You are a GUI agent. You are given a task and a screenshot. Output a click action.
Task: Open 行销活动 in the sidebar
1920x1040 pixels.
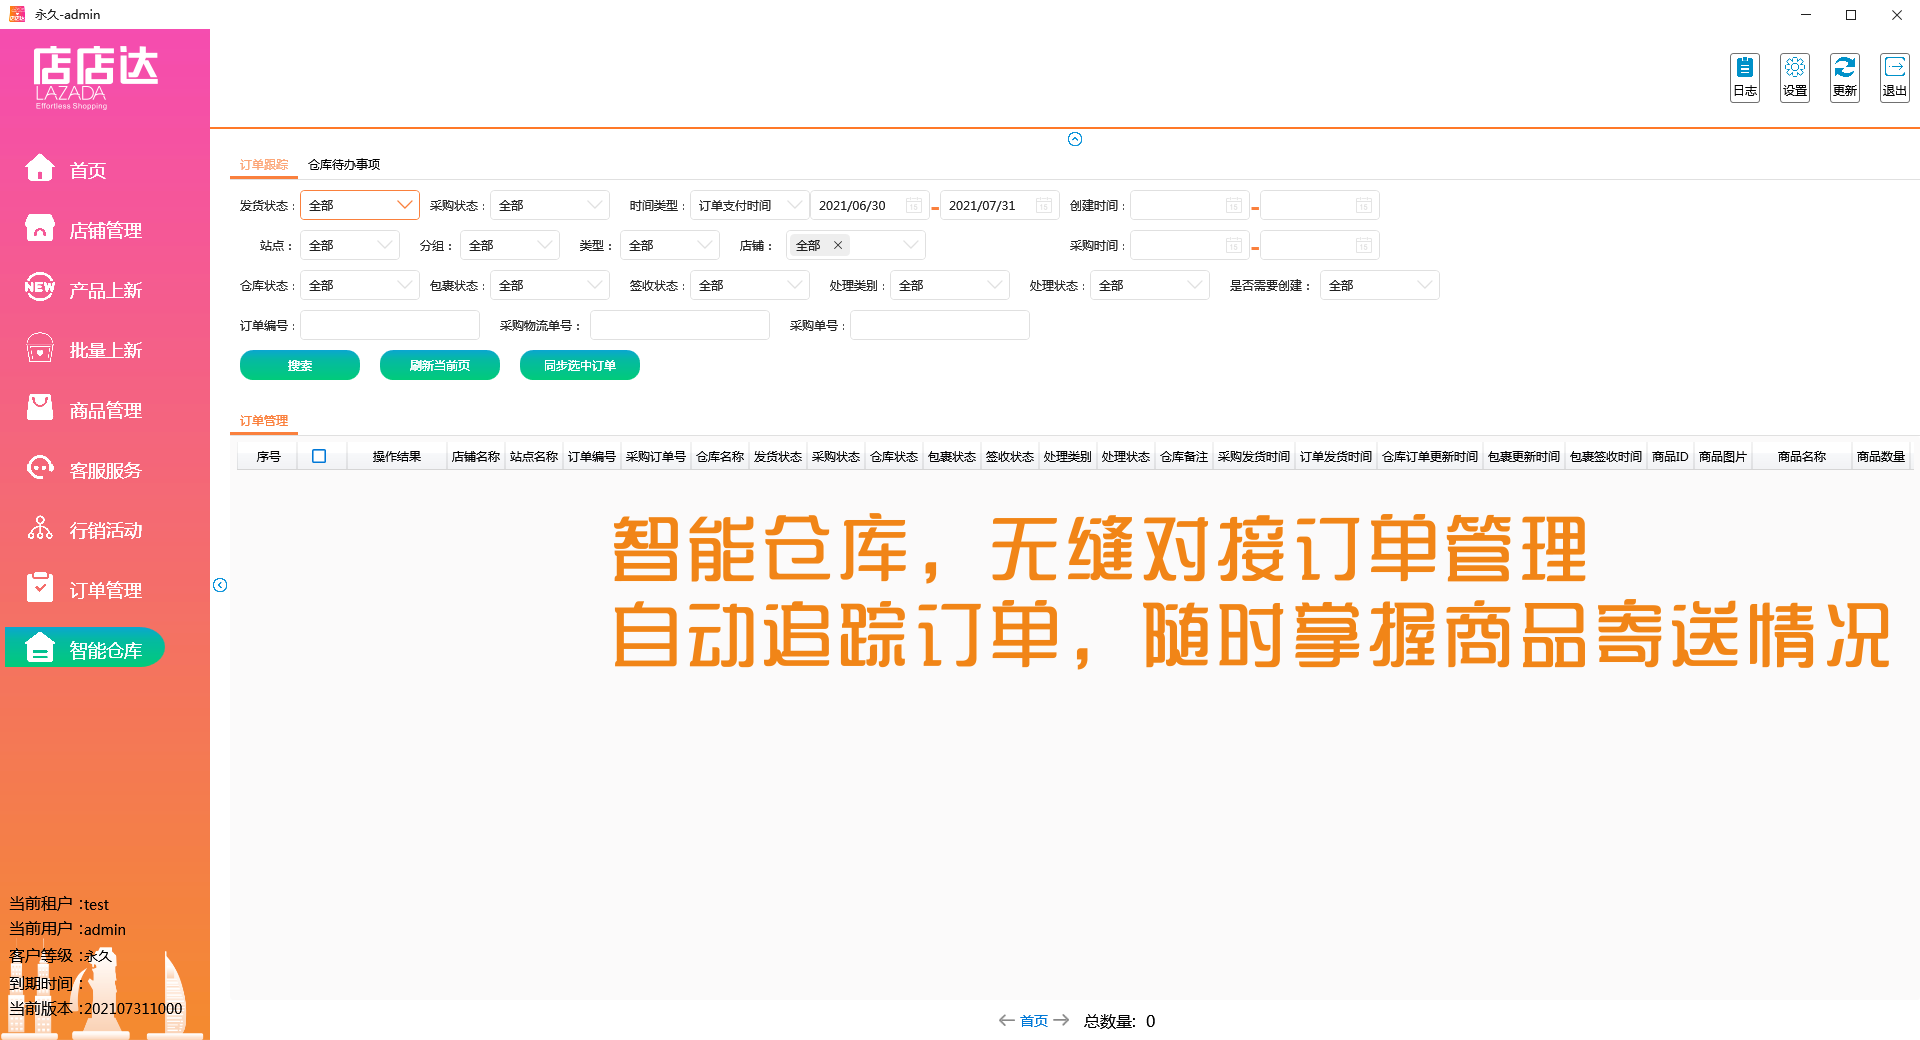pyautogui.click(x=85, y=530)
